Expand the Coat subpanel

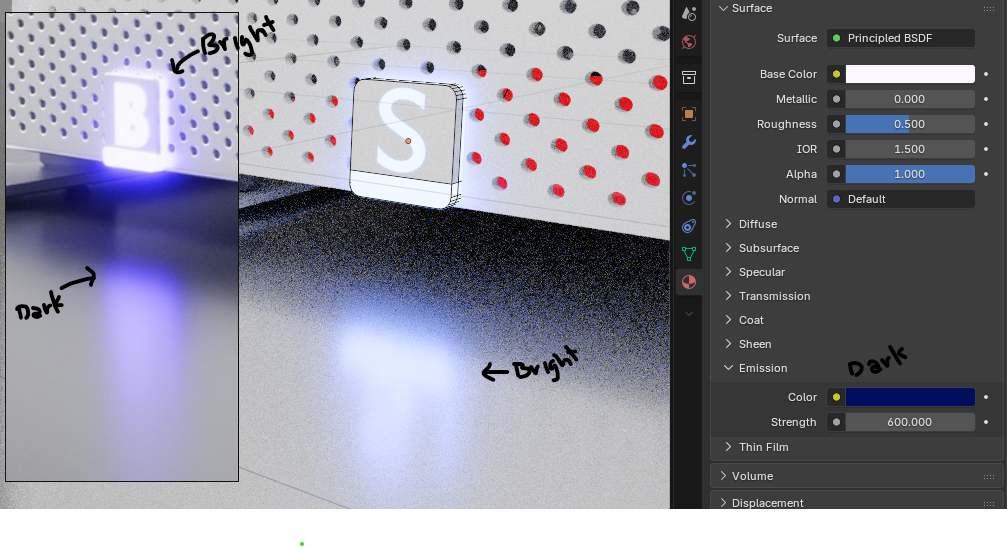point(728,320)
